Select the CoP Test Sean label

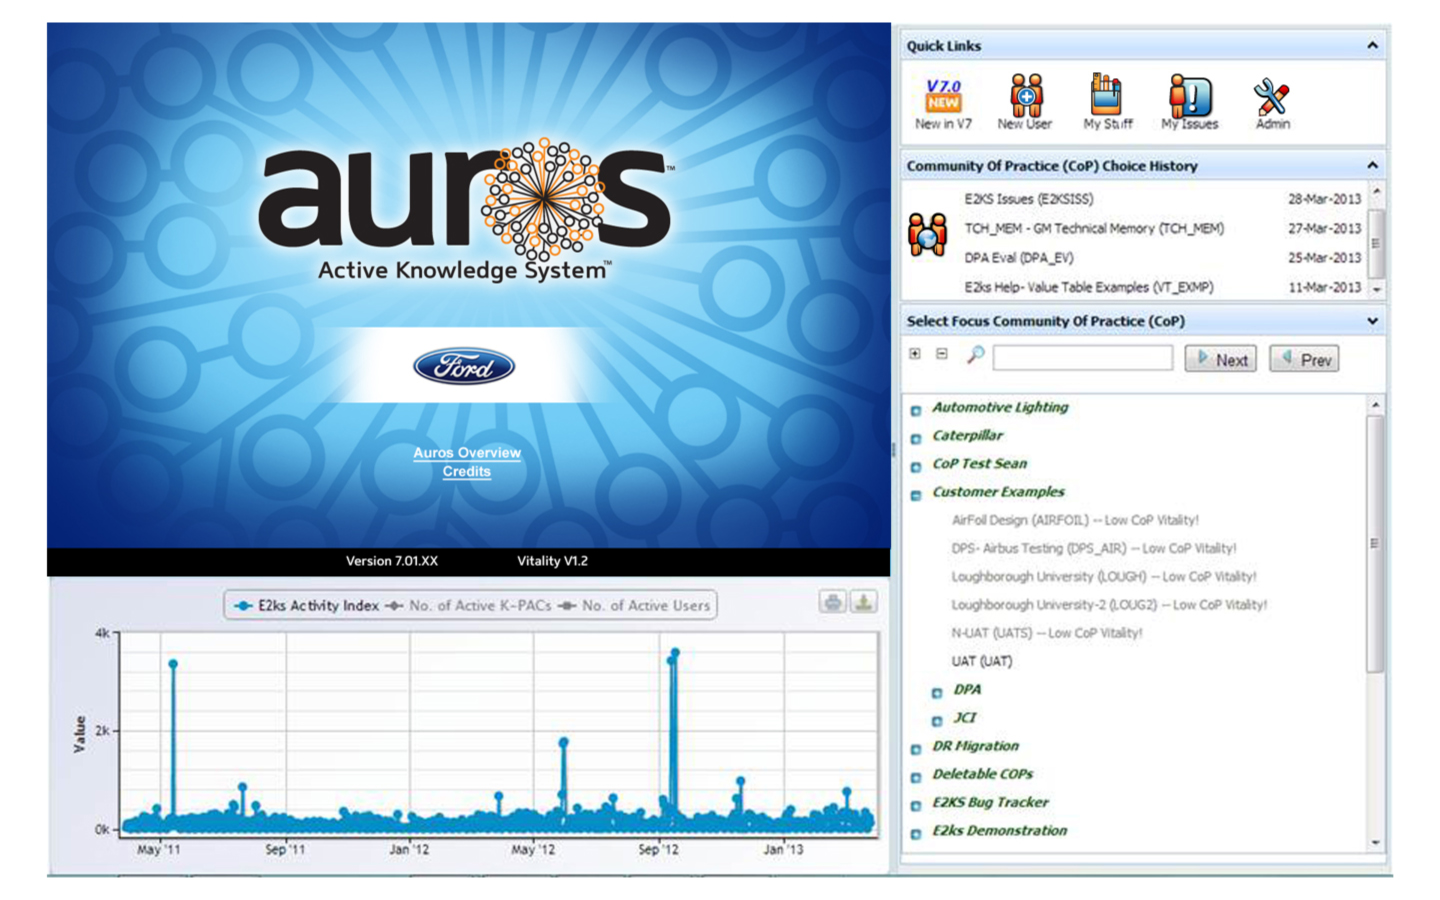pos(980,463)
